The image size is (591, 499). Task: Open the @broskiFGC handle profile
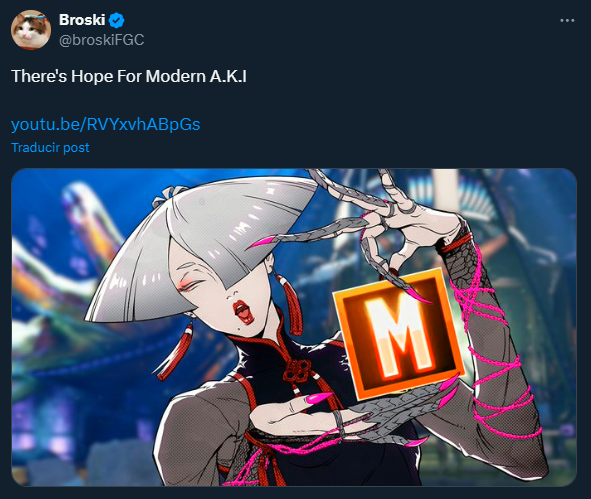coord(101,40)
